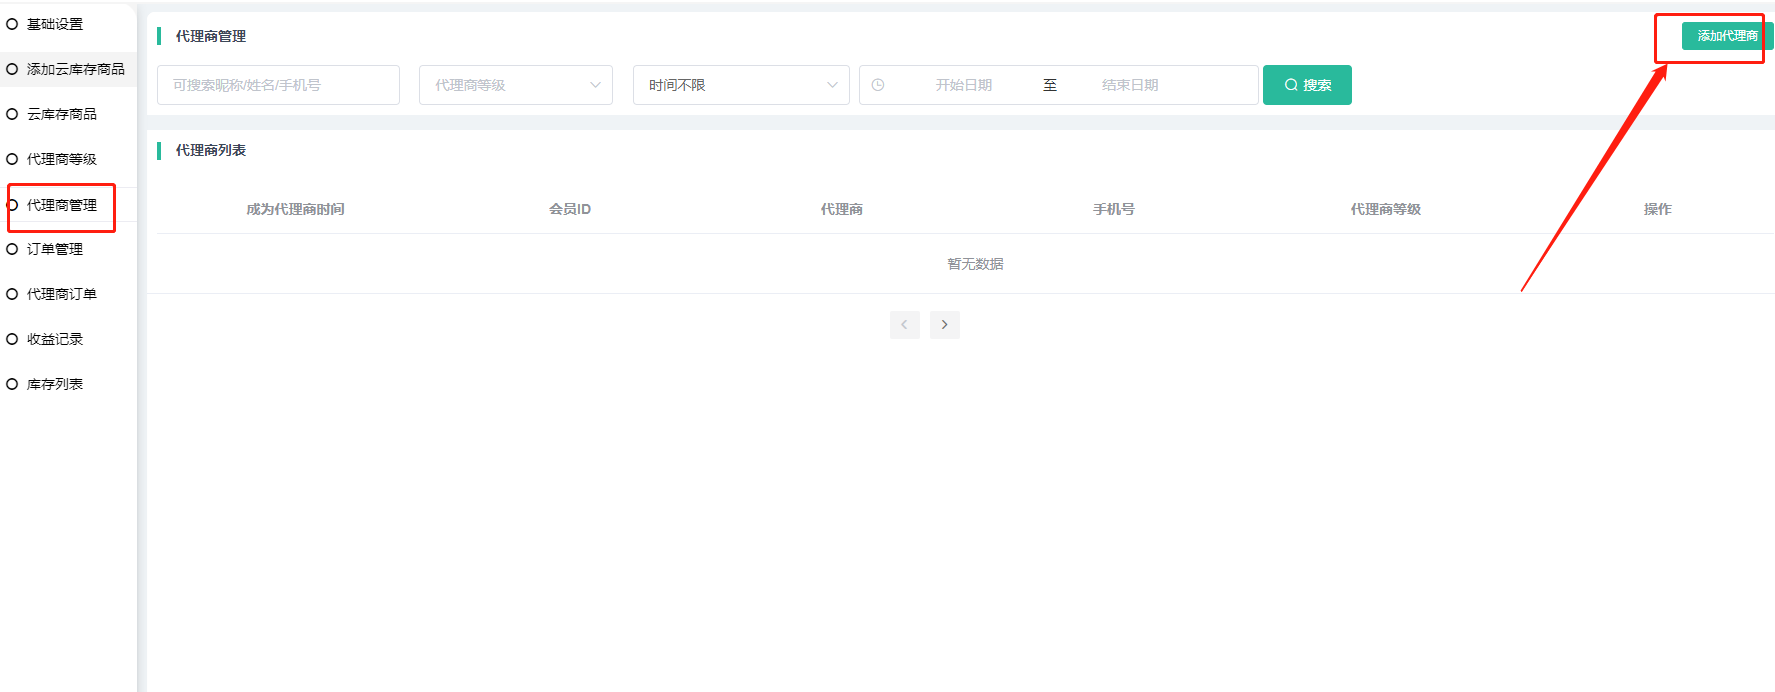The height and width of the screenshot is (692, 1775).
Task: Open 库存列表 sidebar item
Action: coord(55,384)
